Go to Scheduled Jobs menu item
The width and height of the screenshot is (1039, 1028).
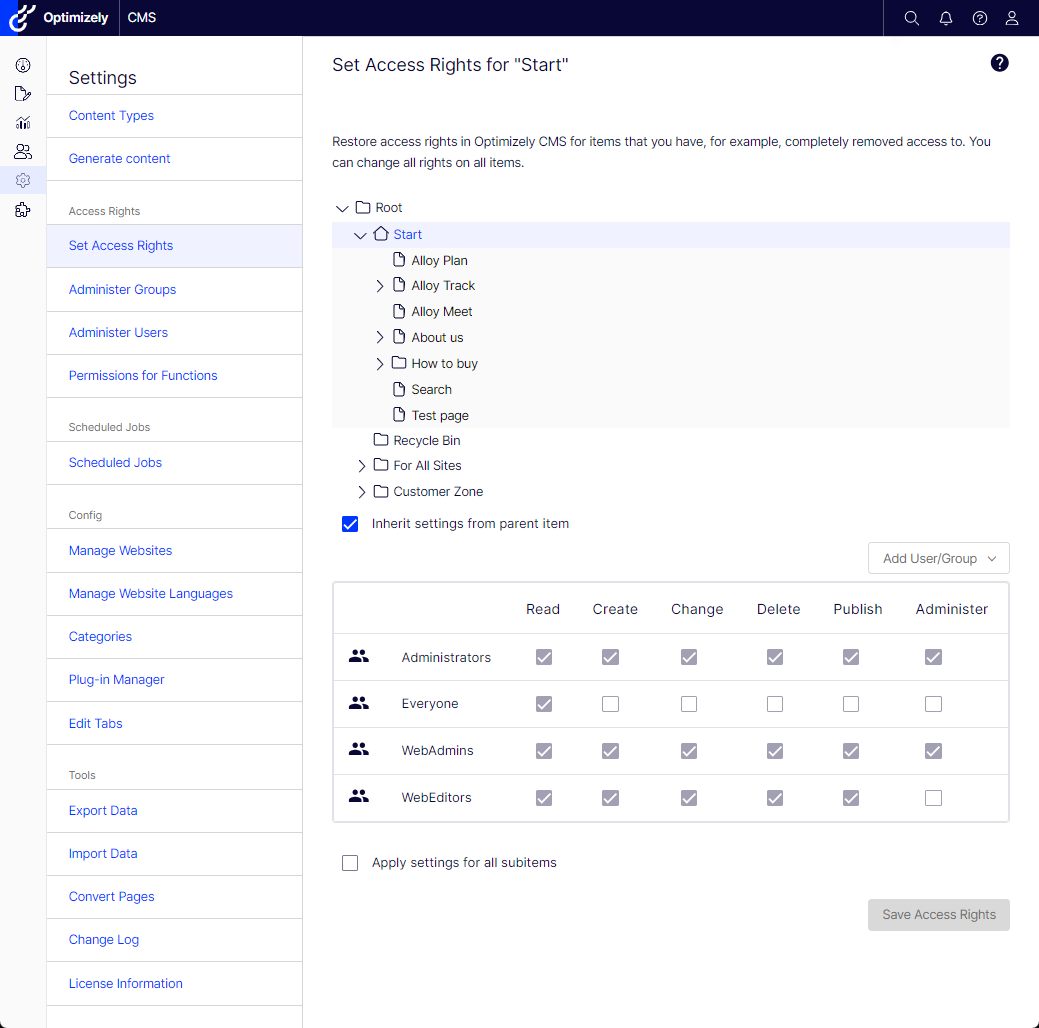coord(115,463)
